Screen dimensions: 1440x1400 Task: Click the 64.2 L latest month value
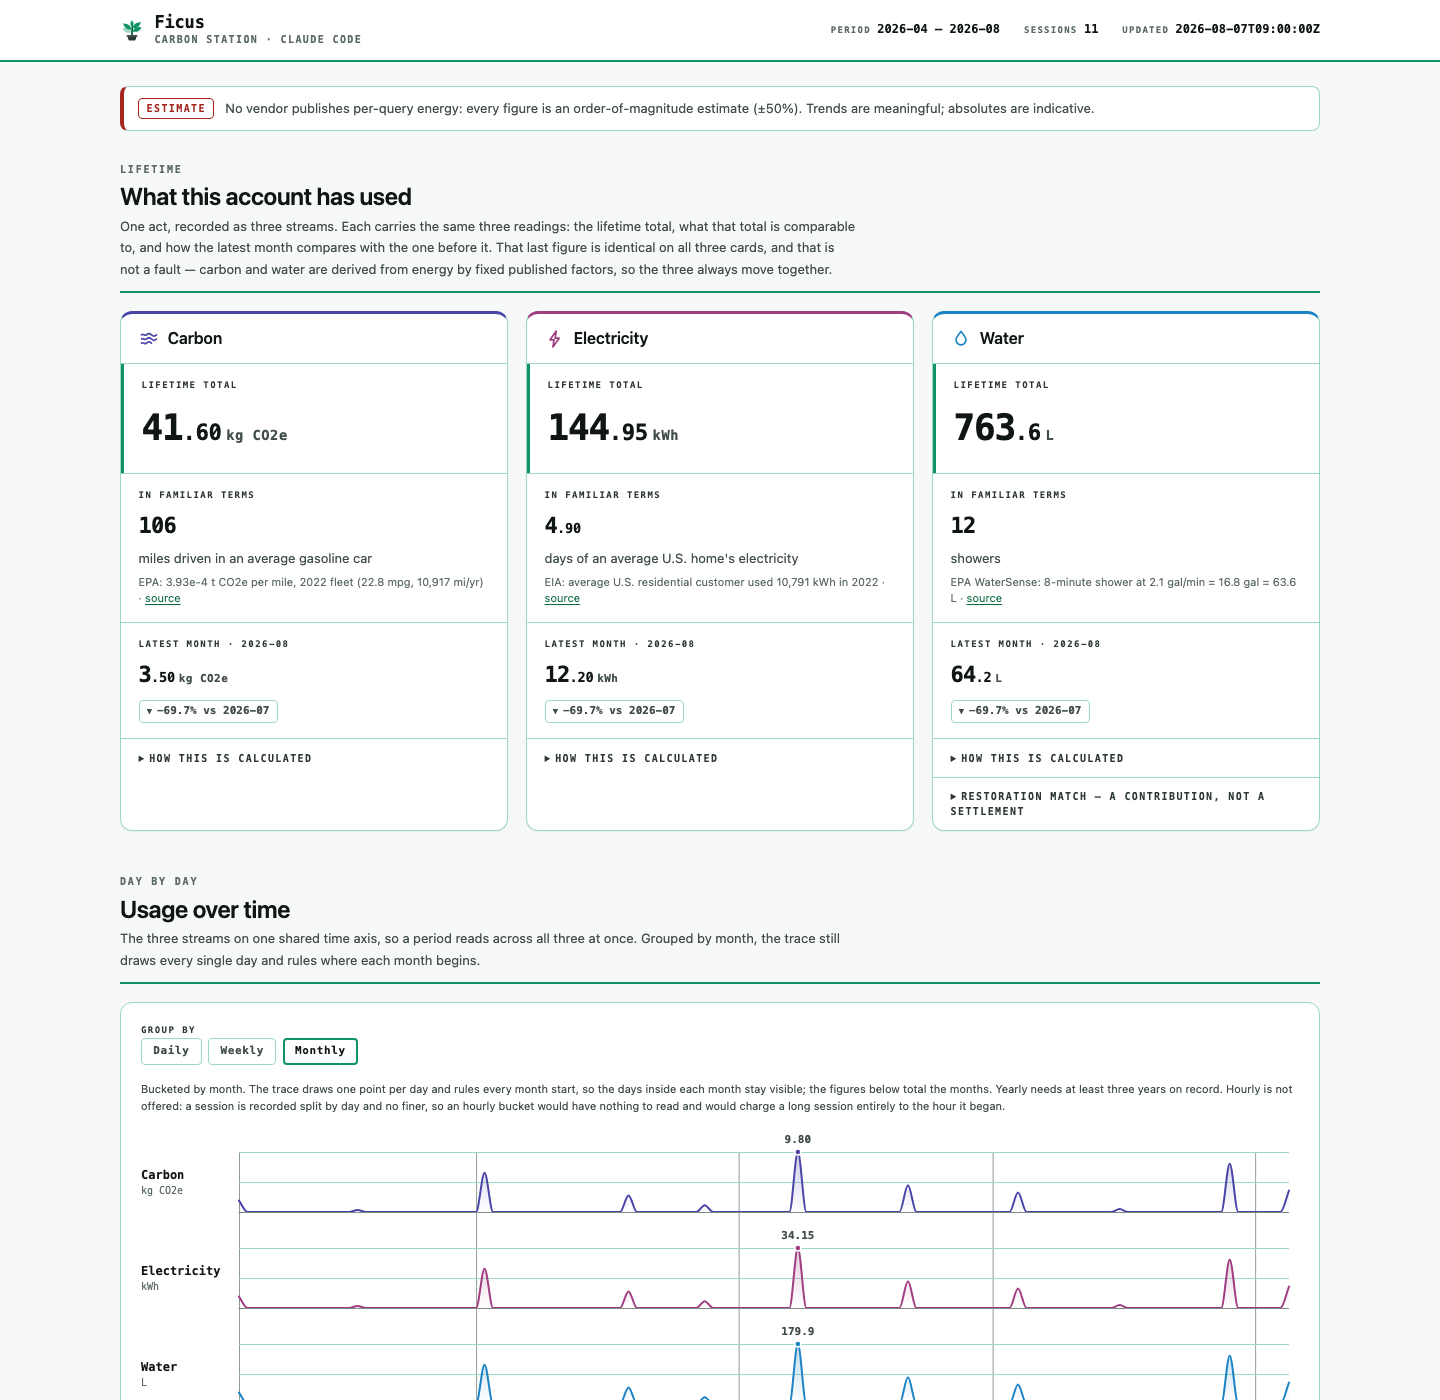click(976, 675)
